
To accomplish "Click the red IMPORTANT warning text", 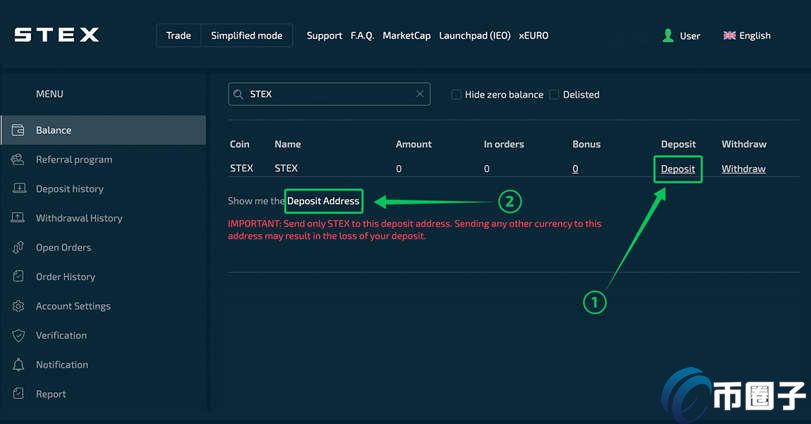I will (414, 230).
